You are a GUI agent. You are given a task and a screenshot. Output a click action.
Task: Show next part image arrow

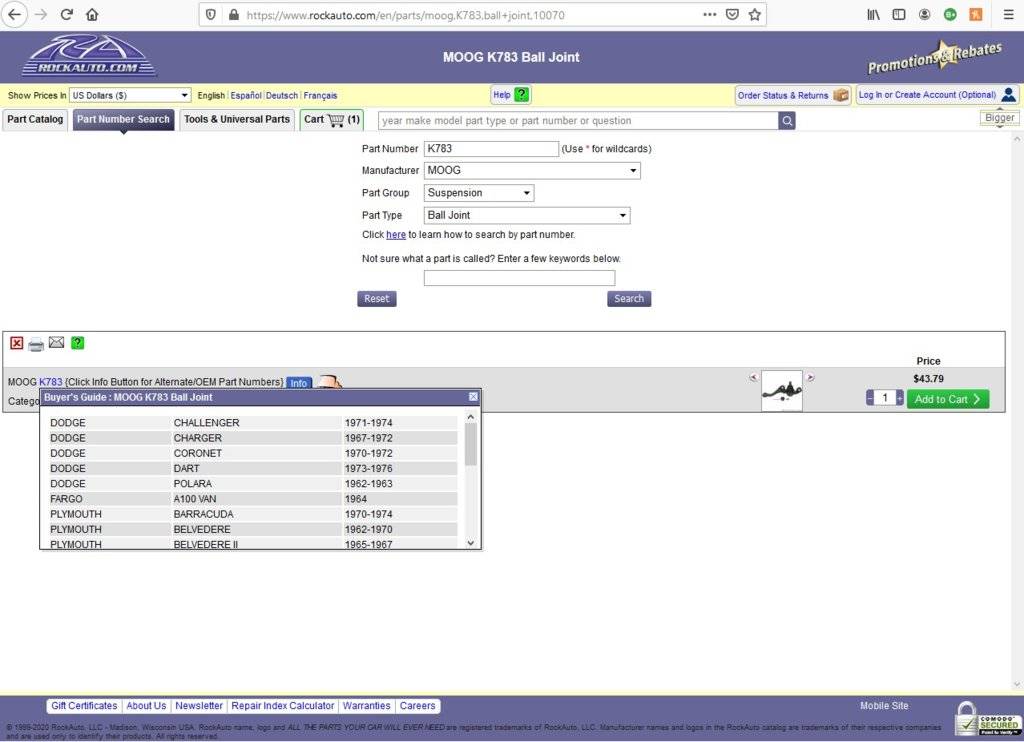click(x=811, y=378)
